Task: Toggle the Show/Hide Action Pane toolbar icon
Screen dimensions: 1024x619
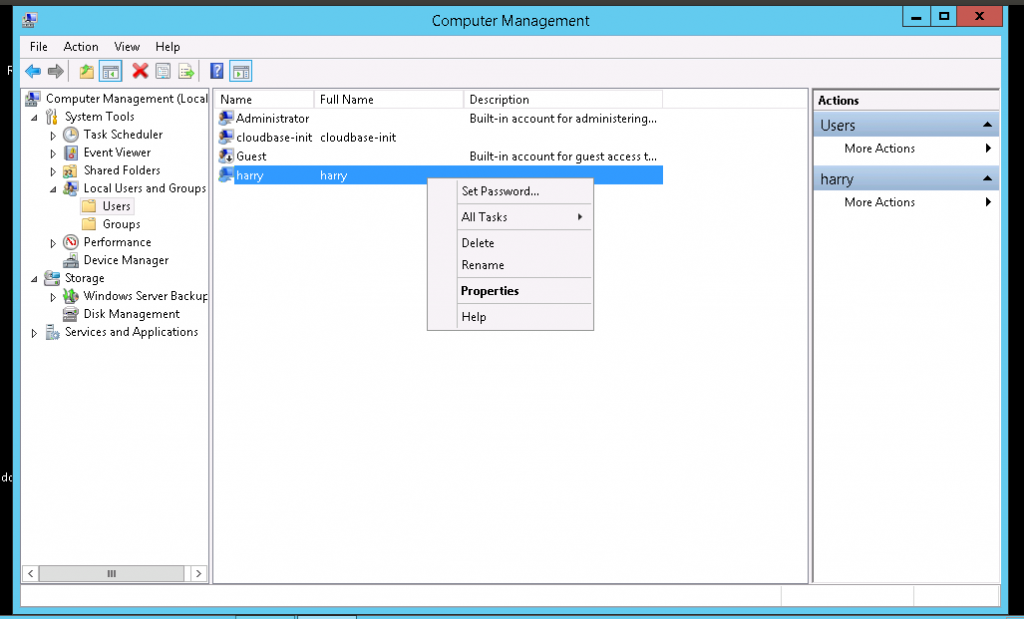Action: [241, 71]
